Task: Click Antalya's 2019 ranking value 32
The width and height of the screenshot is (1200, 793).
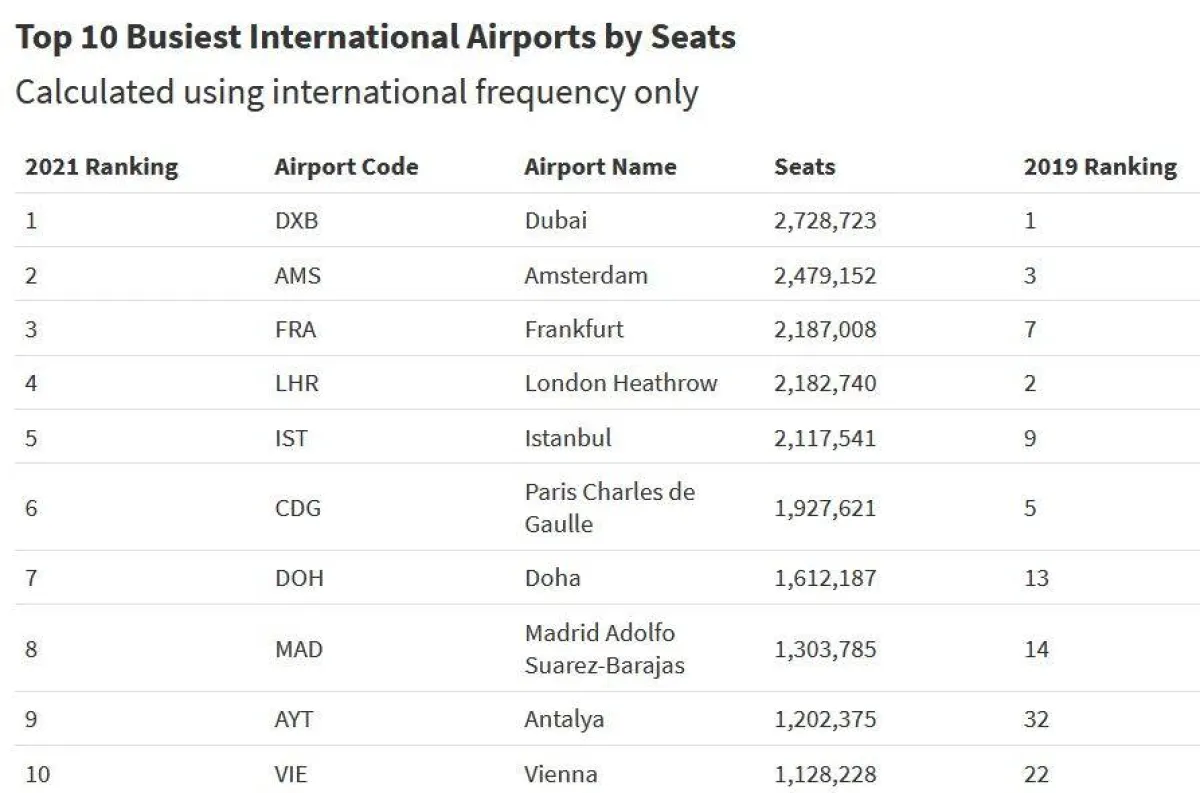Action: 1036,719
